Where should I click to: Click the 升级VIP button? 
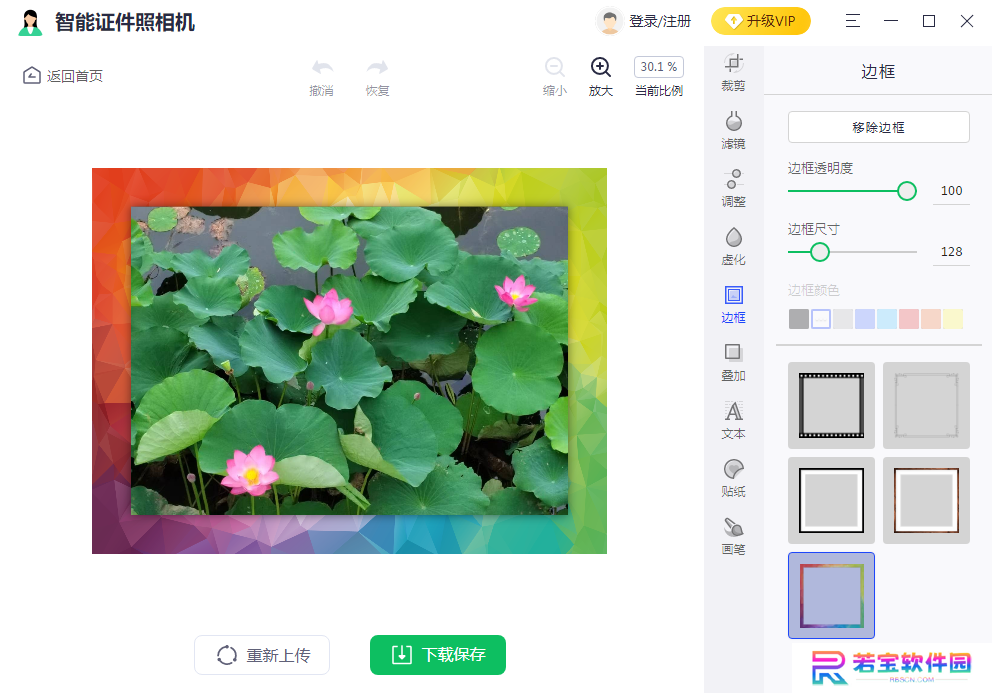click(x=760, y=21)
